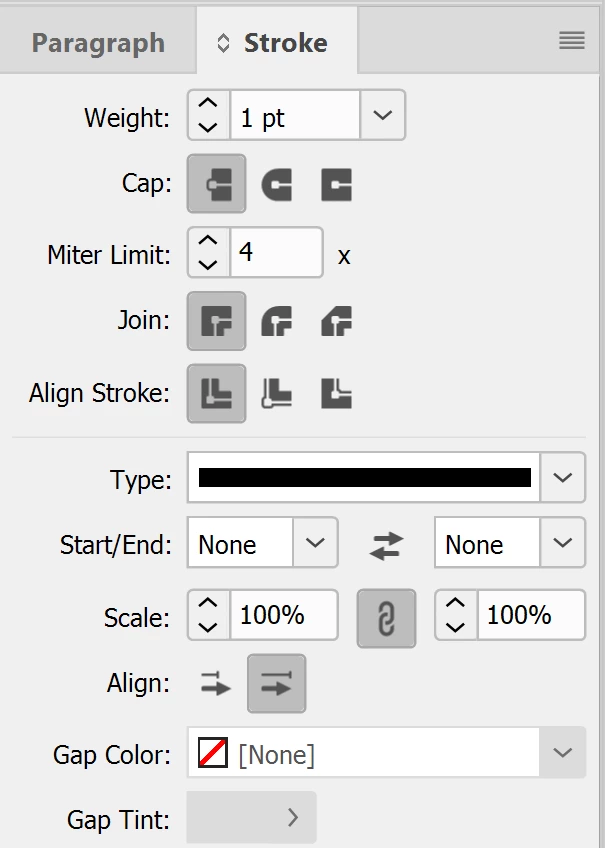Switch to the Paragraph tab
Image resolution: width=605 pixels, height=848 pixels.
tap(98, 43)
